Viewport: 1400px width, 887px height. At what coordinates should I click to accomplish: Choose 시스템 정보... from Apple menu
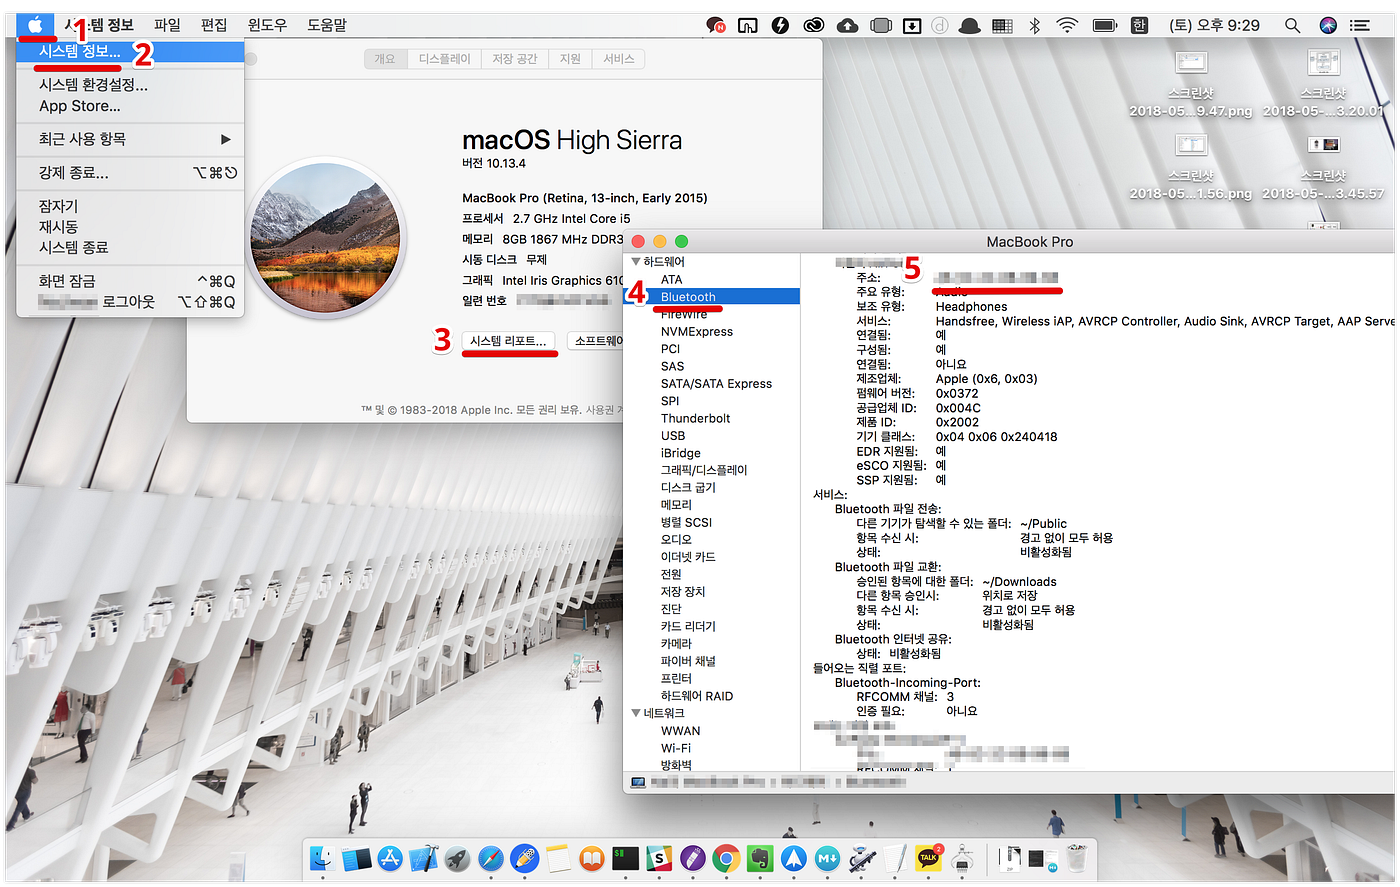click(x=130, y=51)
